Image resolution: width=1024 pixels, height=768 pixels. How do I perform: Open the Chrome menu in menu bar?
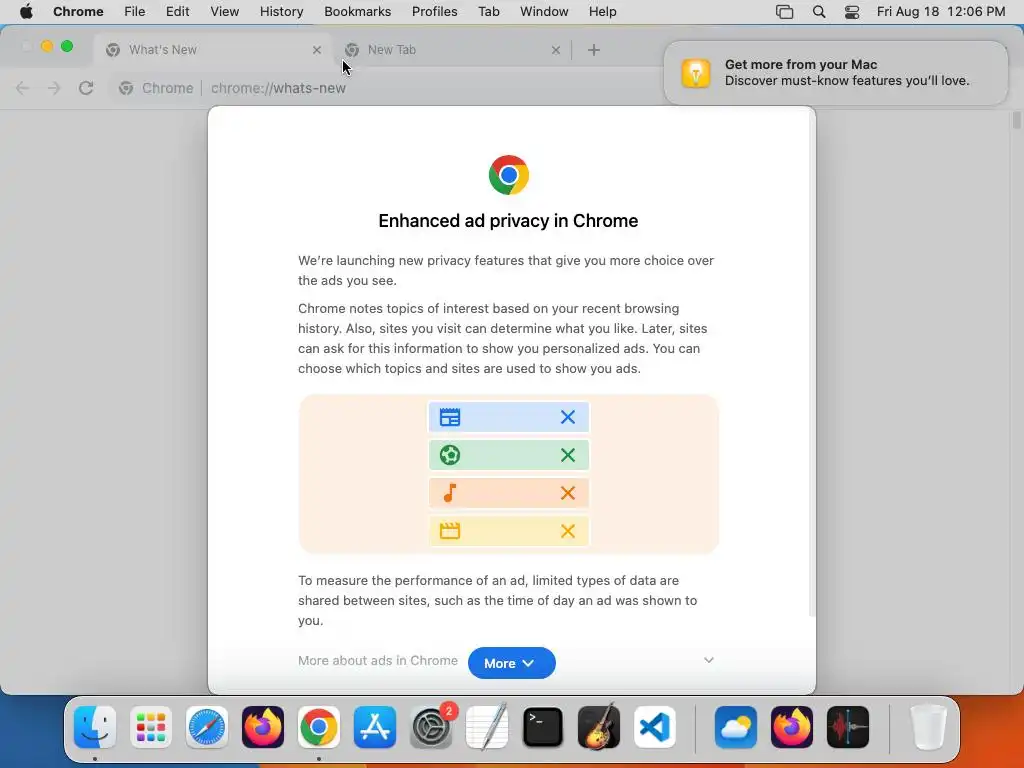(x=78, y=12)
